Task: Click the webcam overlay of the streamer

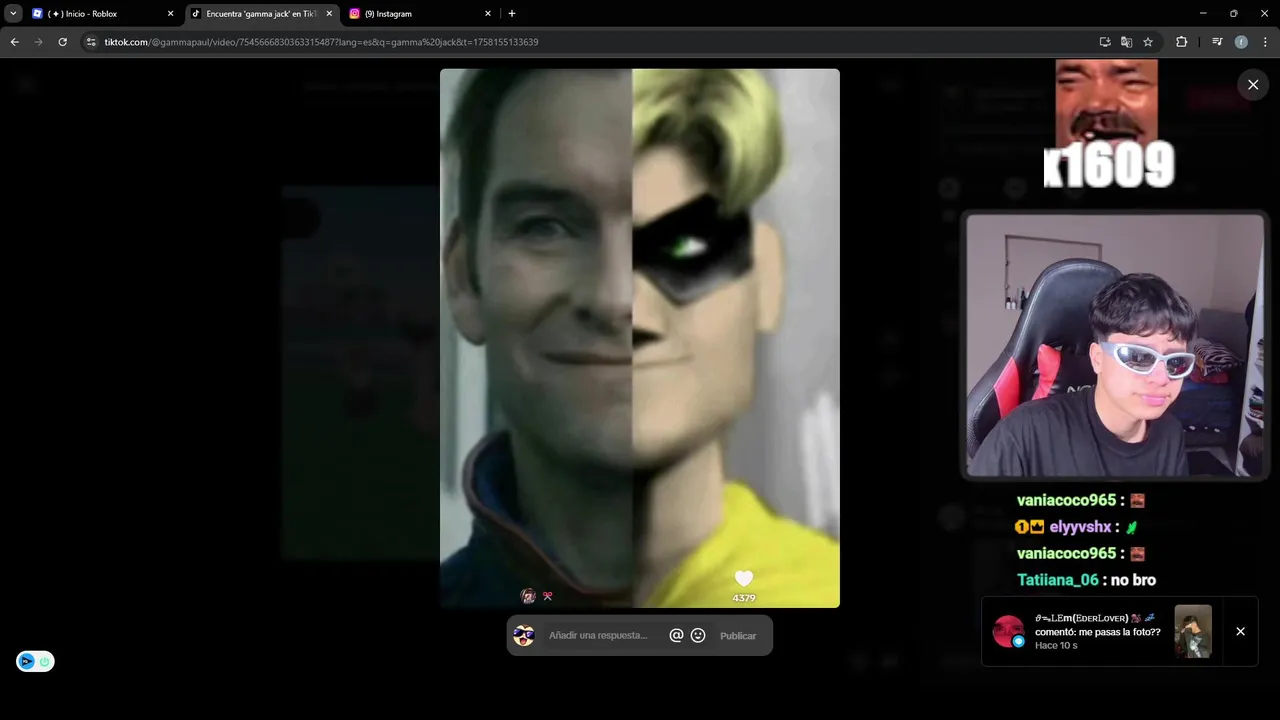Action: click(x=1114, y=346)
